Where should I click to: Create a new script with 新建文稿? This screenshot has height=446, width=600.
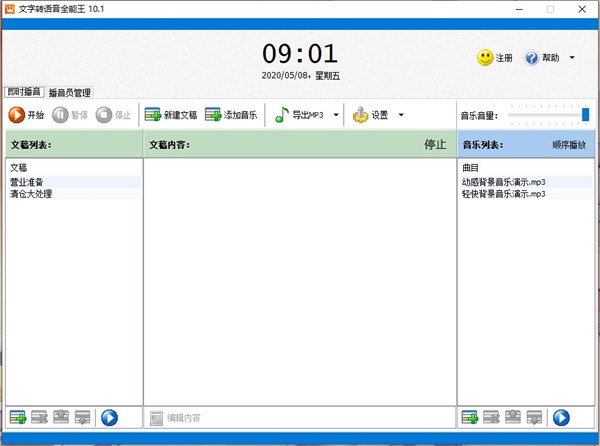171,115
